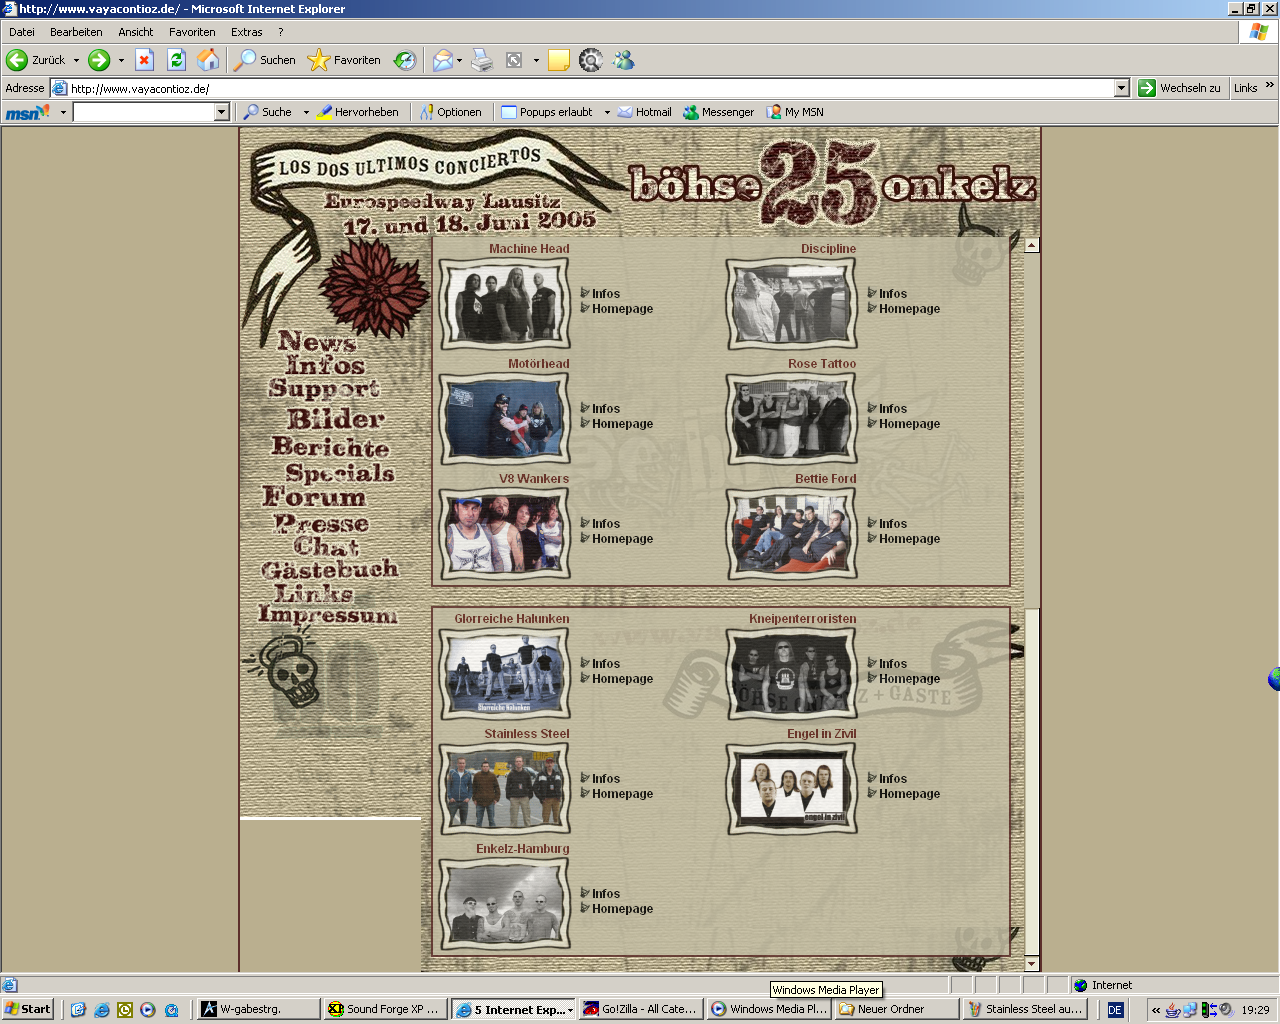Open the address bar dropdown list

[1121, 88]
